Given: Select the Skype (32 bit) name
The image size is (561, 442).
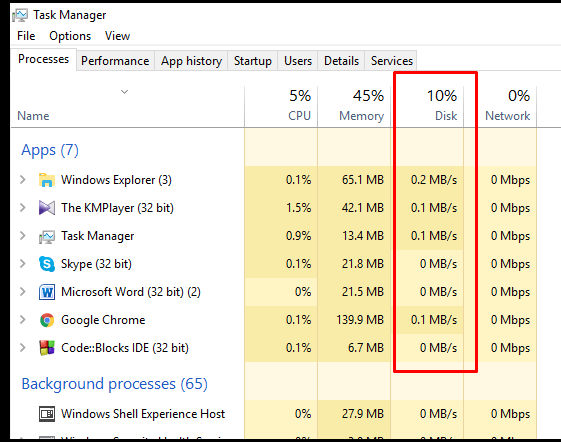Looking at the screenshot, I should [96, 264].
